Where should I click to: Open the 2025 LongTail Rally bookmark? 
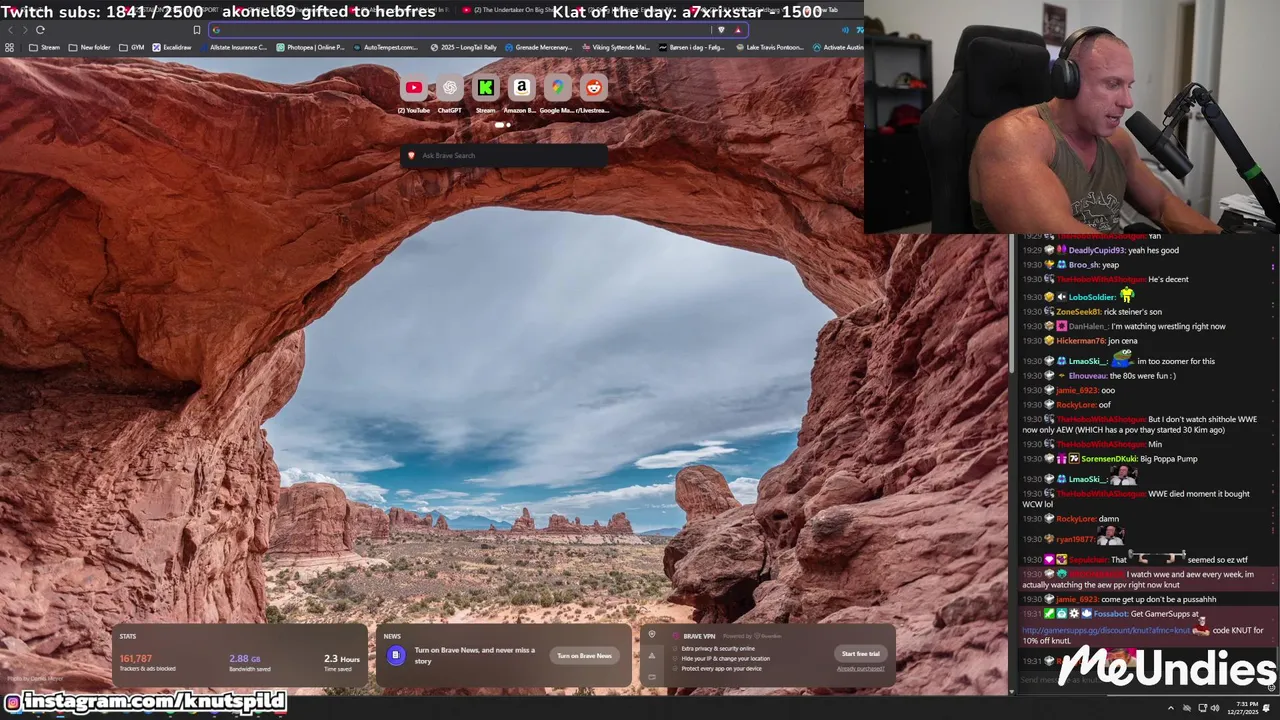463,47
